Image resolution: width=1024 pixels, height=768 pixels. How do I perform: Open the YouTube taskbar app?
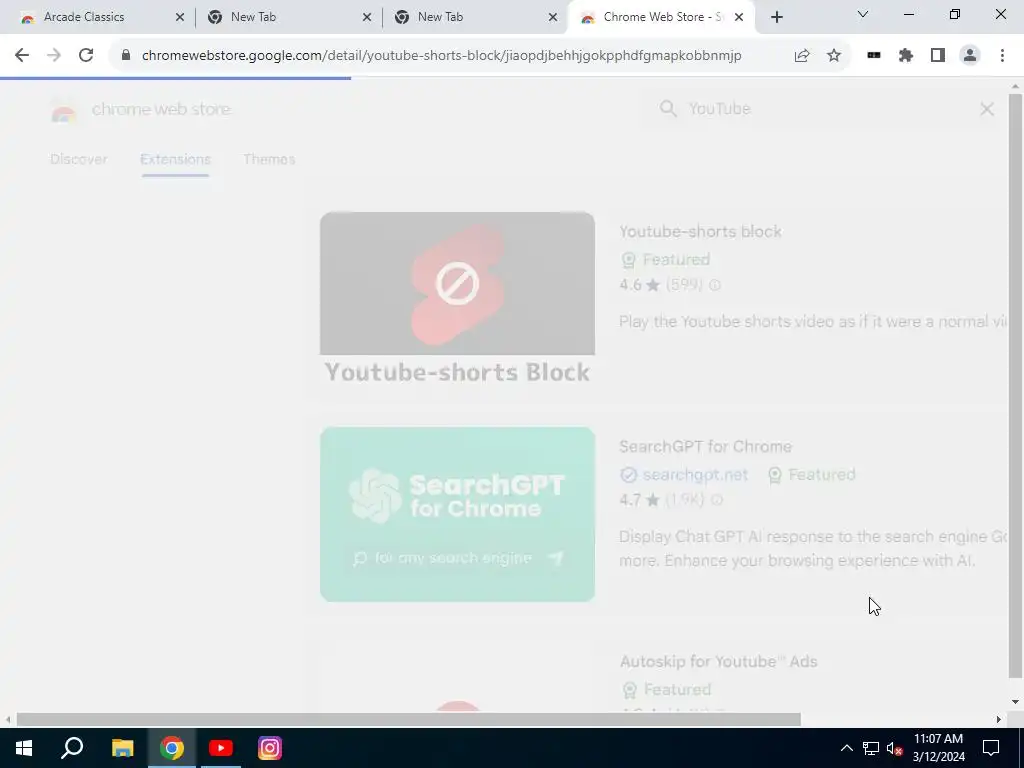[221, 748]
